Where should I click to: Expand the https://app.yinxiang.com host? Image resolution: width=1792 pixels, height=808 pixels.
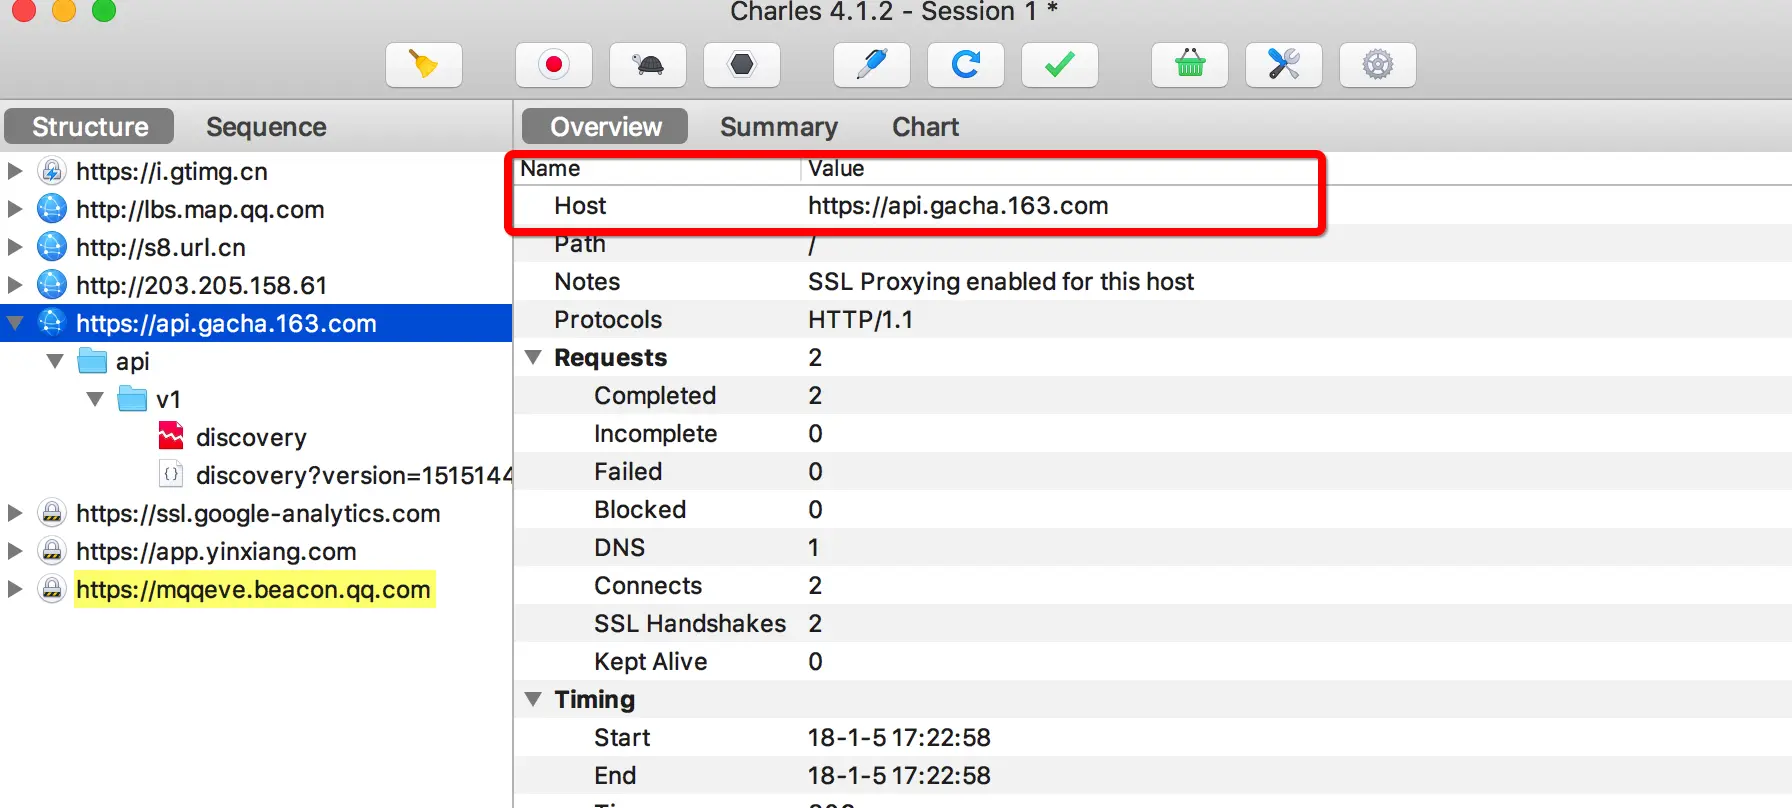[15, 551]
